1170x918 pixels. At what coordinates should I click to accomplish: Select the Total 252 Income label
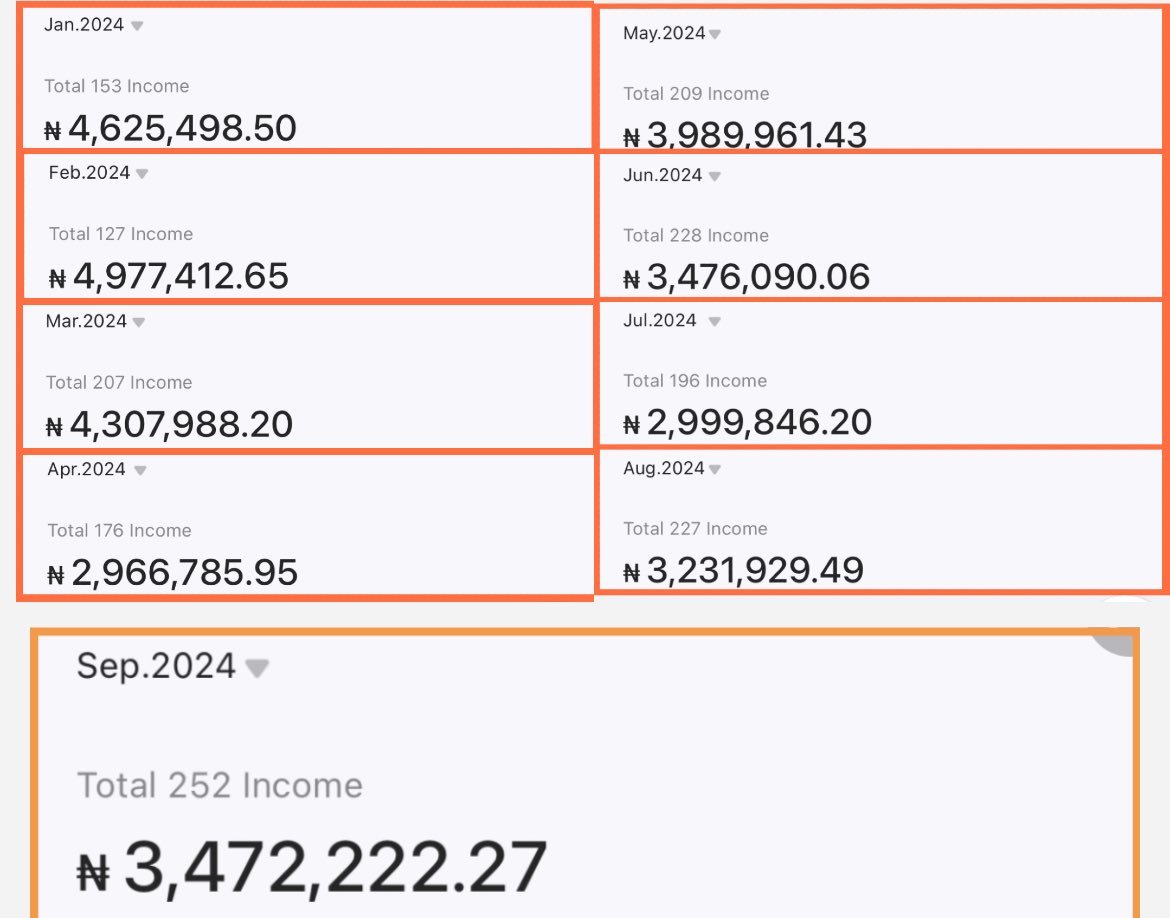click(x=220, y=785)
